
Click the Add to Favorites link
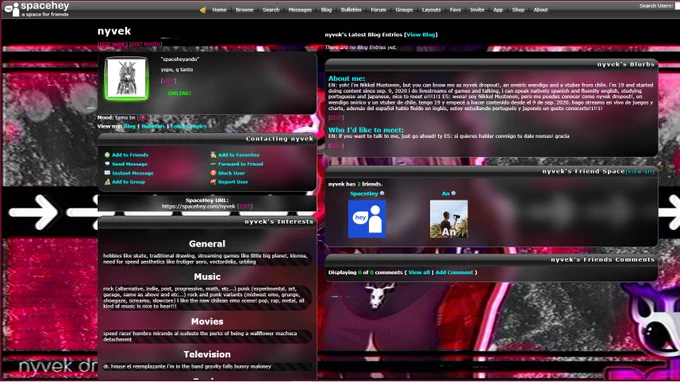point(239,155)
